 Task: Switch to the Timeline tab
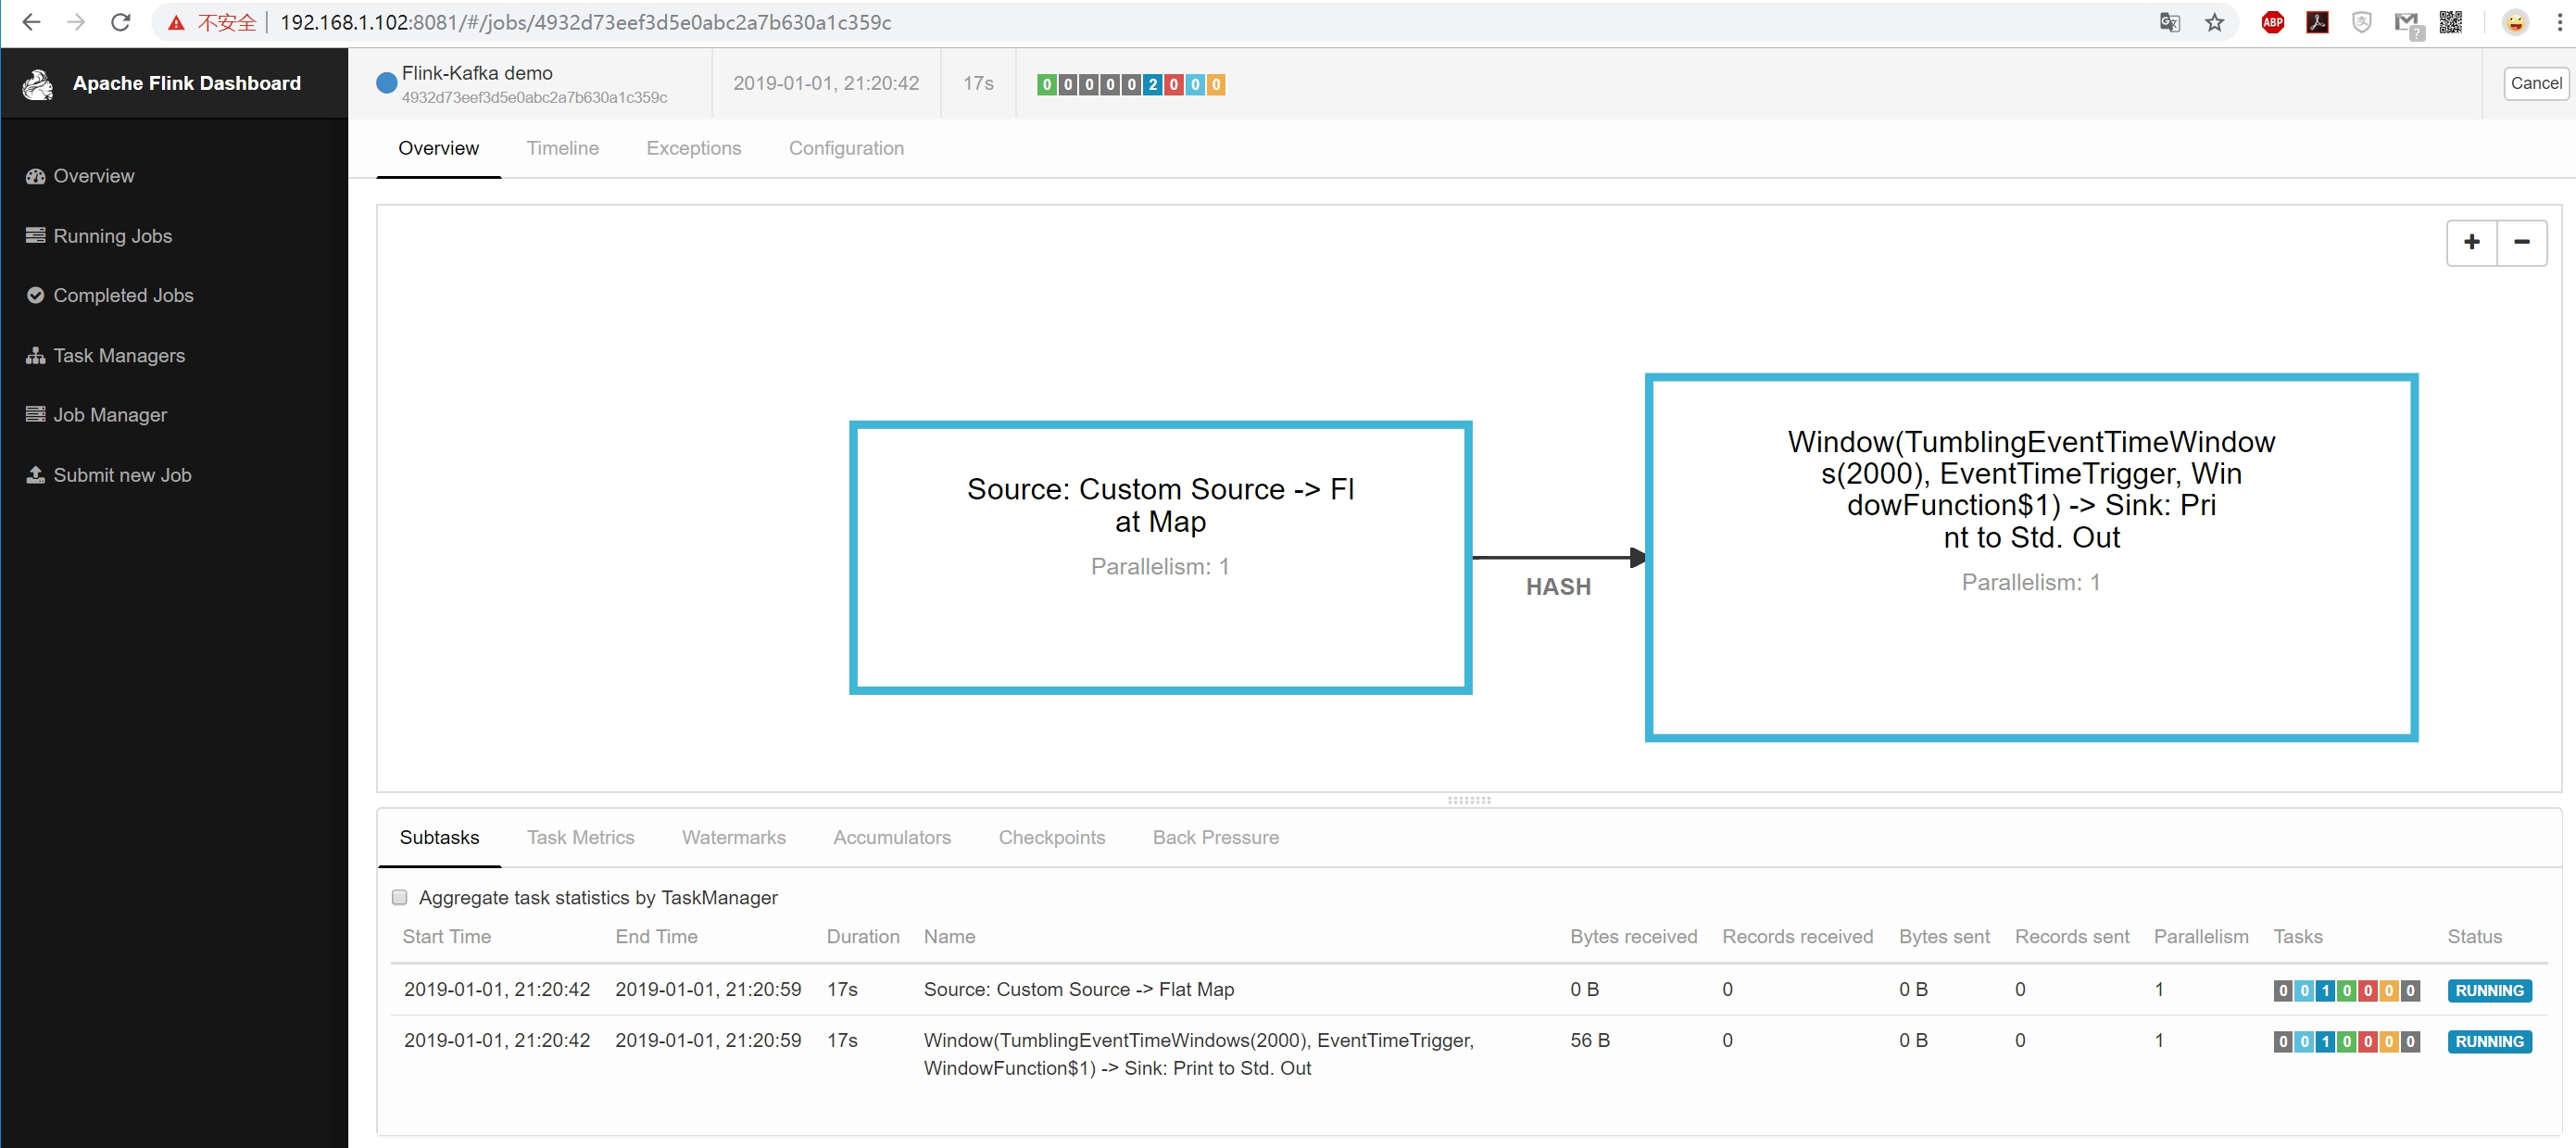562,148
